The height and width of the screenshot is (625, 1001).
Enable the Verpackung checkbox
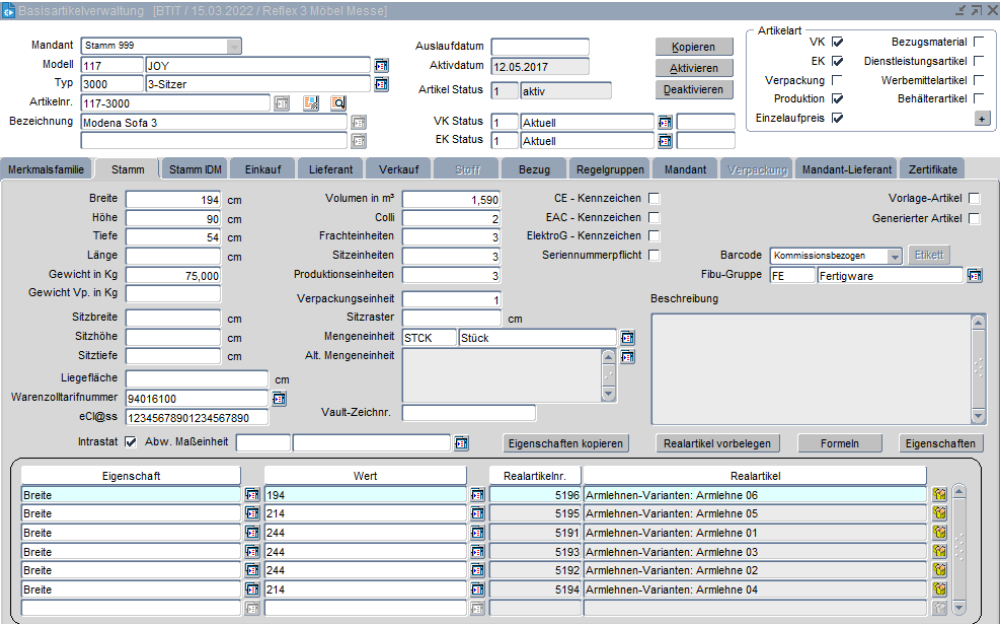click(x=837, y=80)
